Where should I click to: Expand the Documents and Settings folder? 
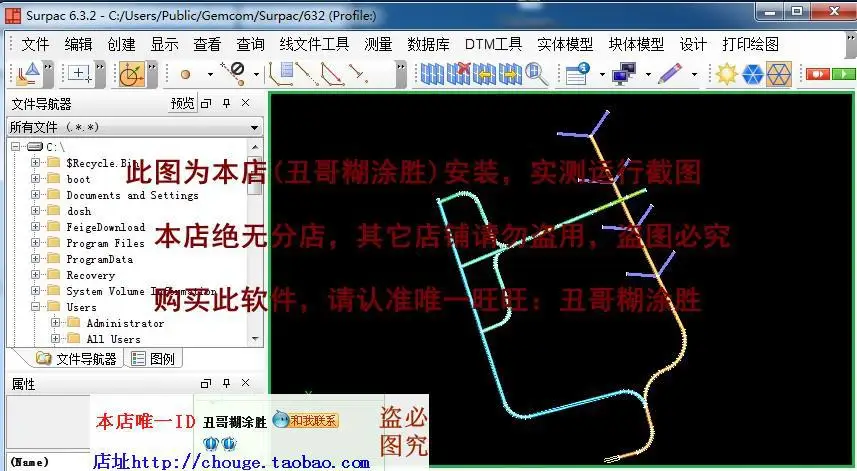click(x=36, y=195)
